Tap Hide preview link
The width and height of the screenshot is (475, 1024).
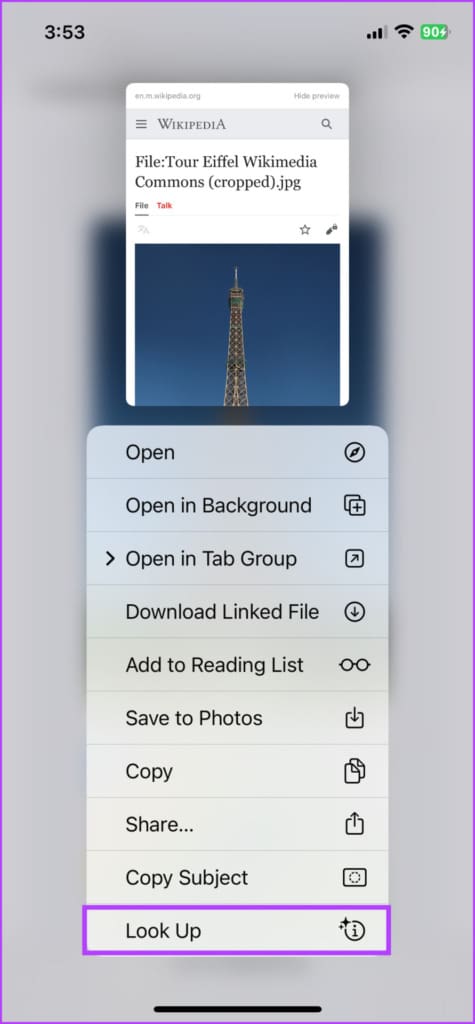tap(317, 96)
